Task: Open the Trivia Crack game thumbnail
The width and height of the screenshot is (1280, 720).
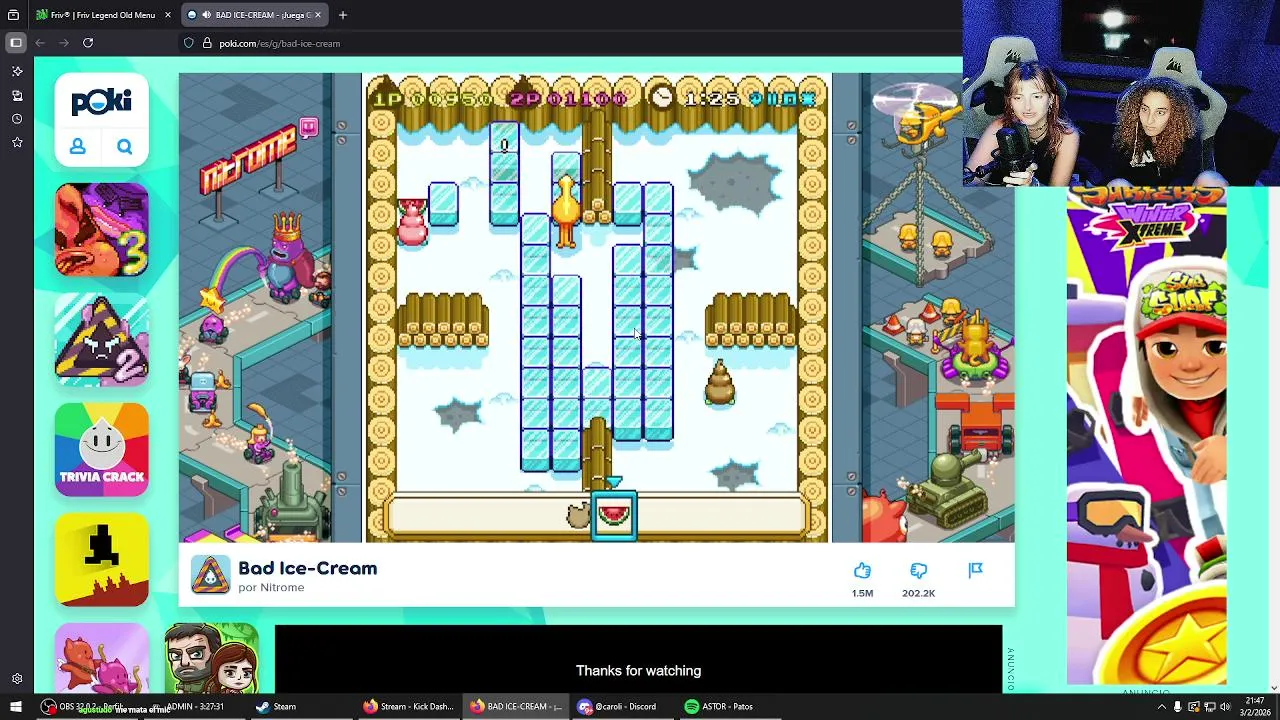Action: pos(102,449)
